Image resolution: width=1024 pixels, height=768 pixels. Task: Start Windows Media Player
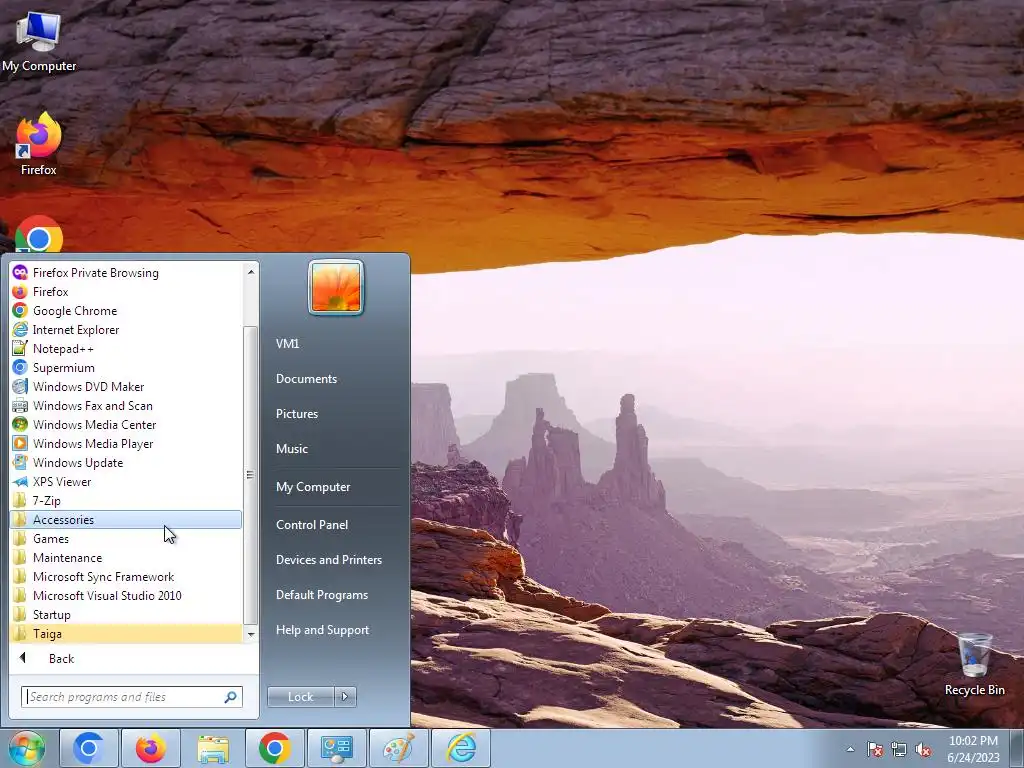click(126, 443)
